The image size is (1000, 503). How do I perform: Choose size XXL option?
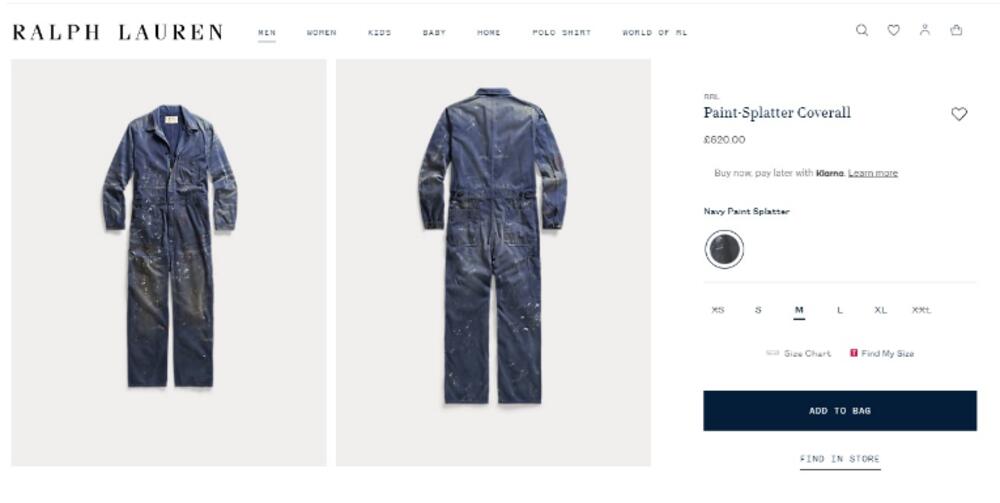pyautogui.click(x=921, y=310)
